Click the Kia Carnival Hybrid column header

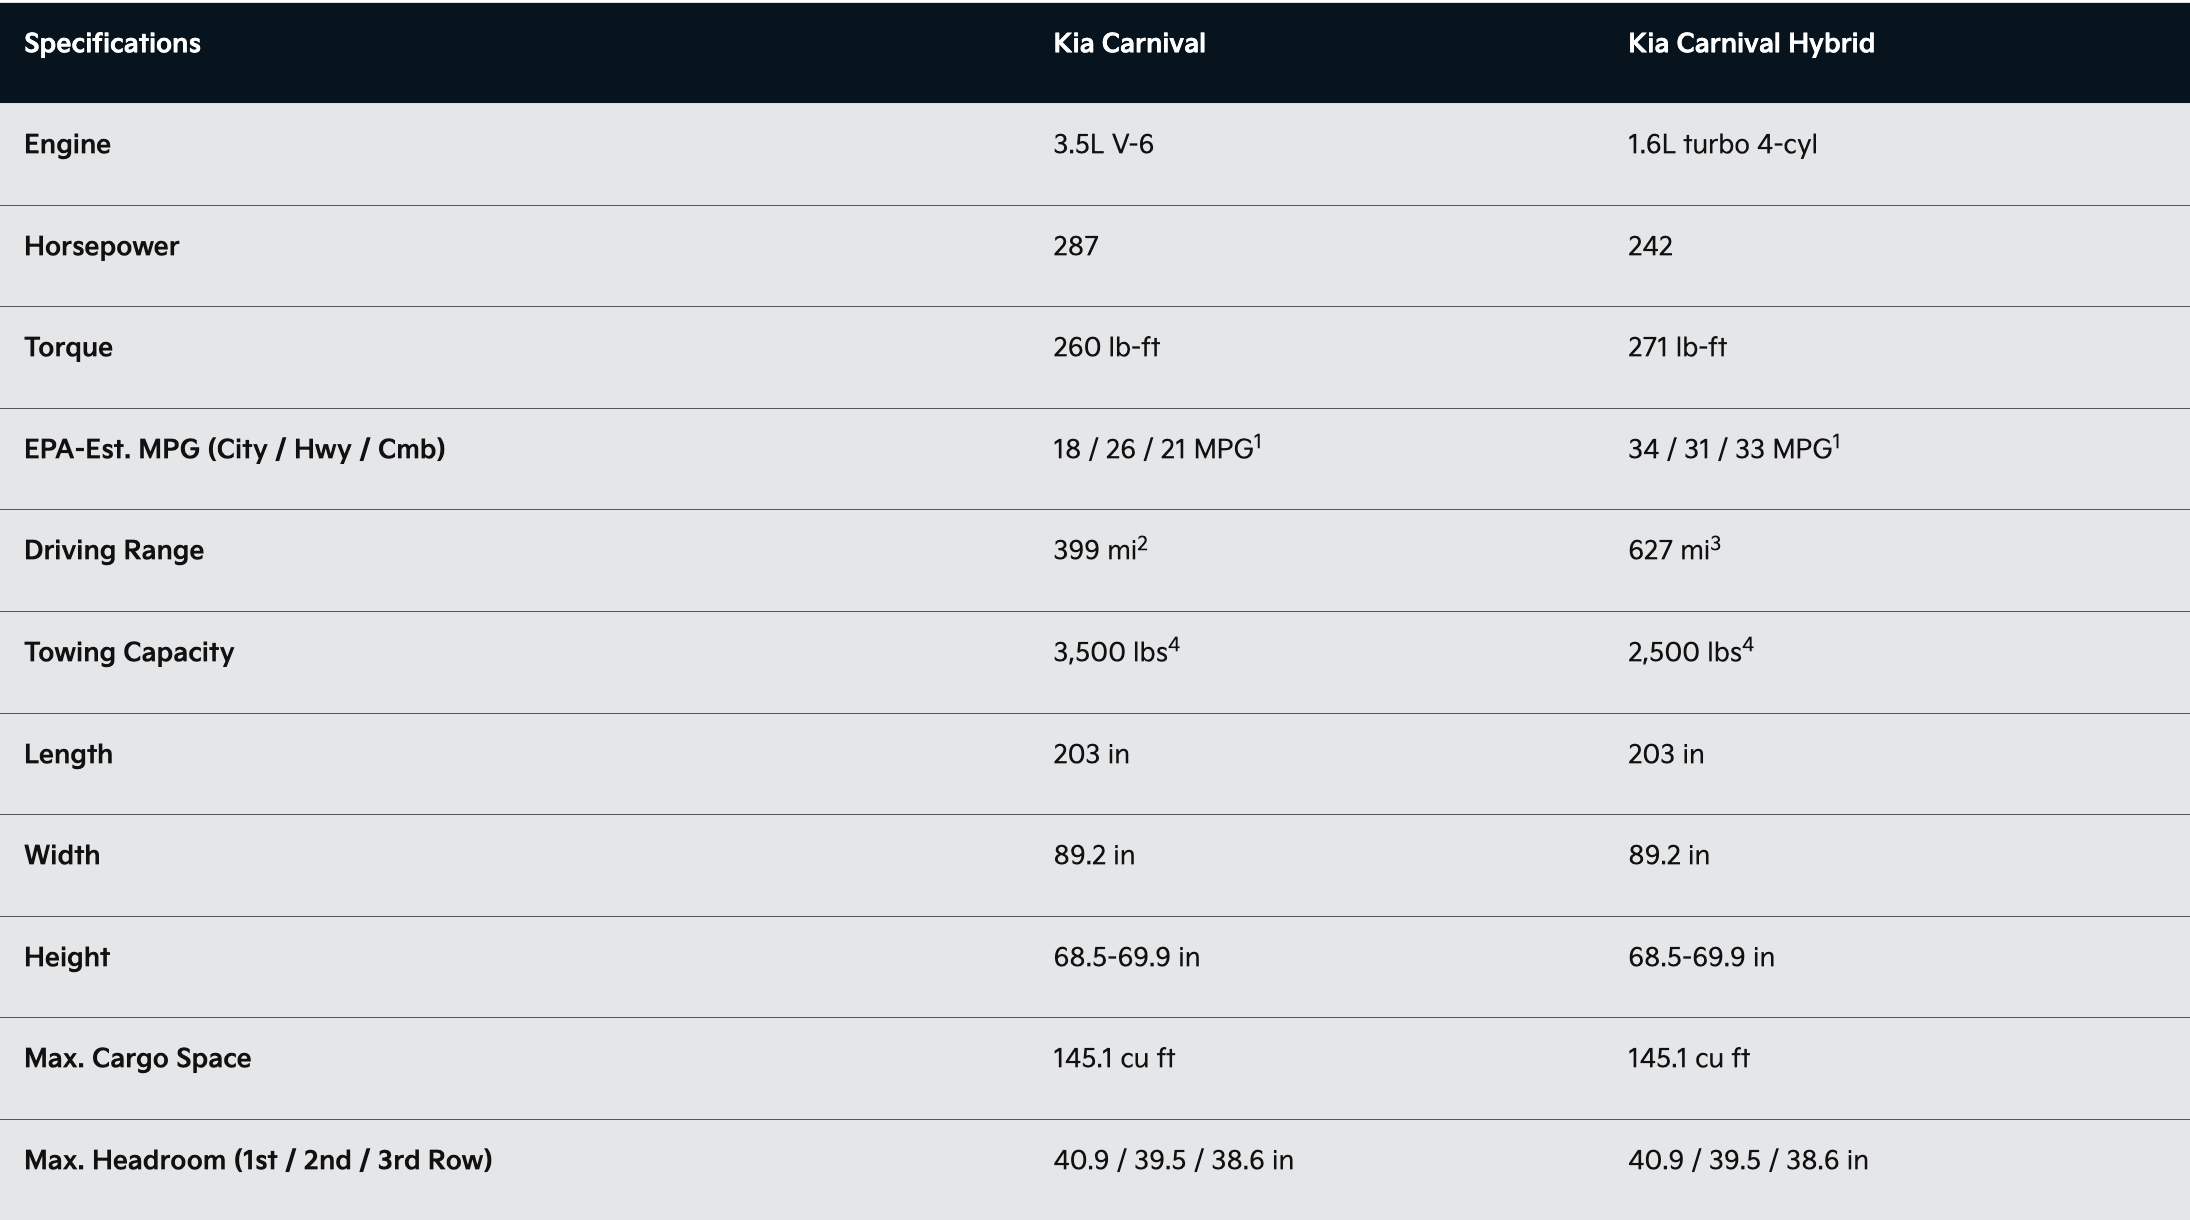coord(1750,43)
